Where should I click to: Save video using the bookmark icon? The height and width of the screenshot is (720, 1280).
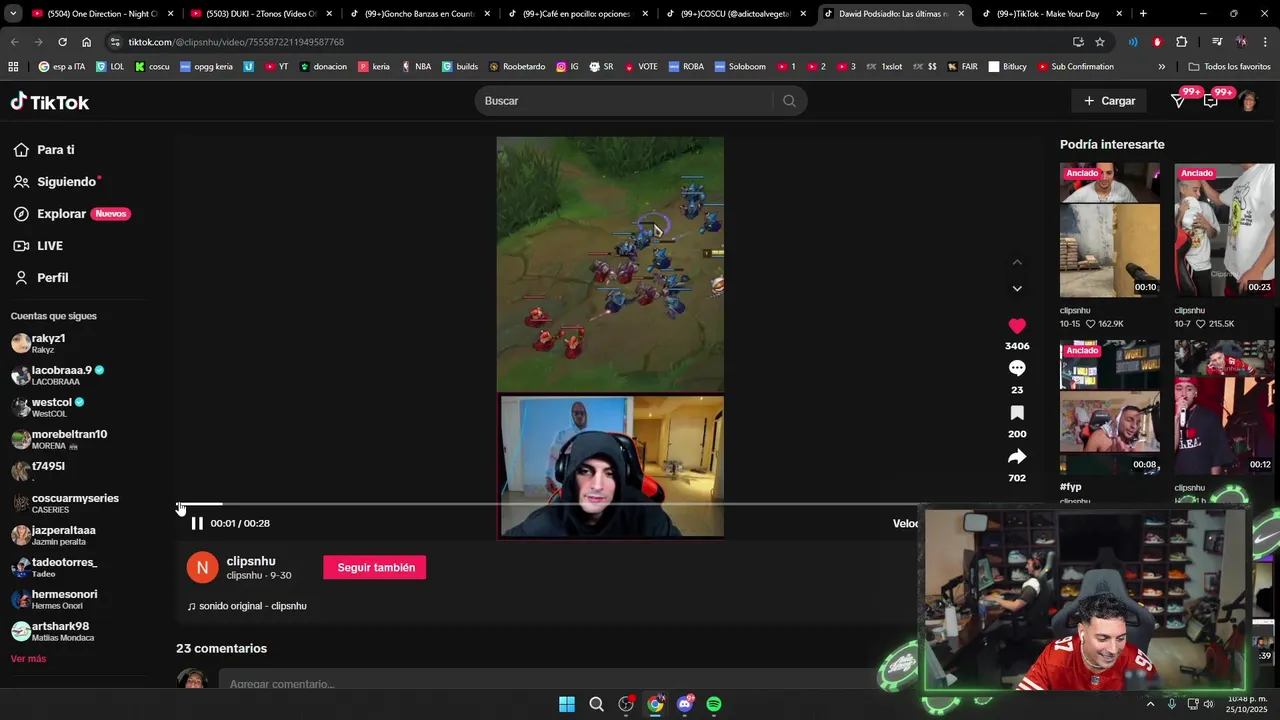click(x=1017, y=413)
